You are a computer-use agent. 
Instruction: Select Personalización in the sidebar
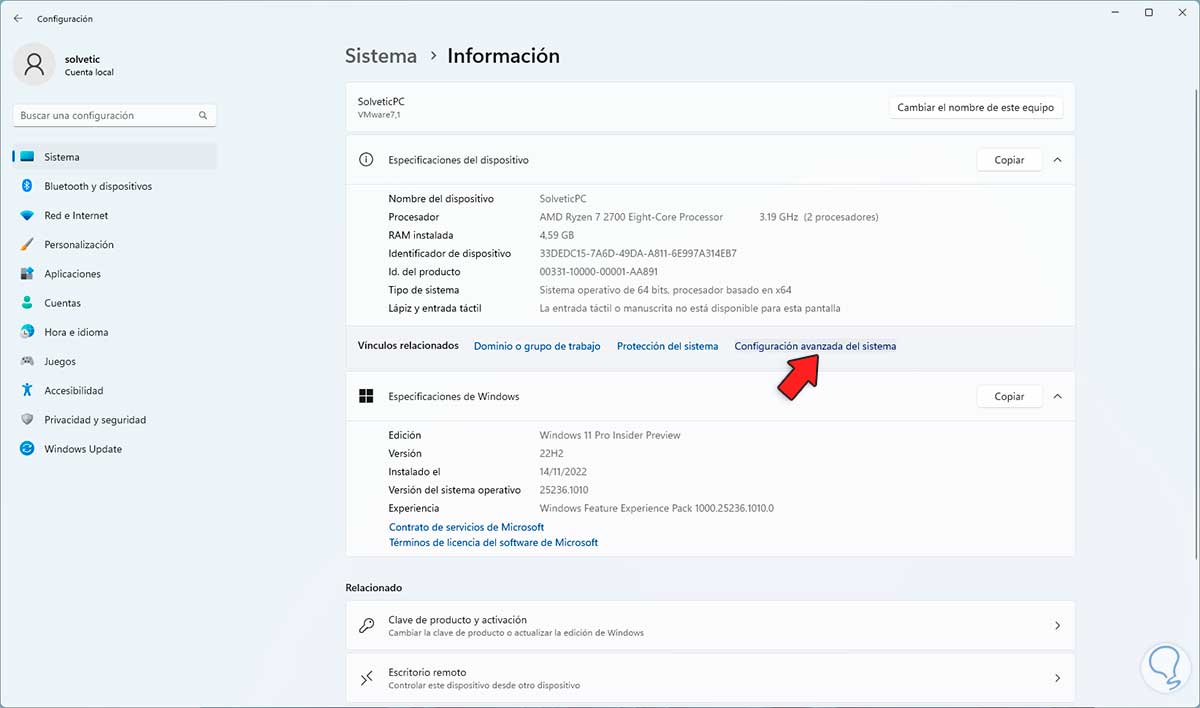pyautogui.click(x=115, y=244)
